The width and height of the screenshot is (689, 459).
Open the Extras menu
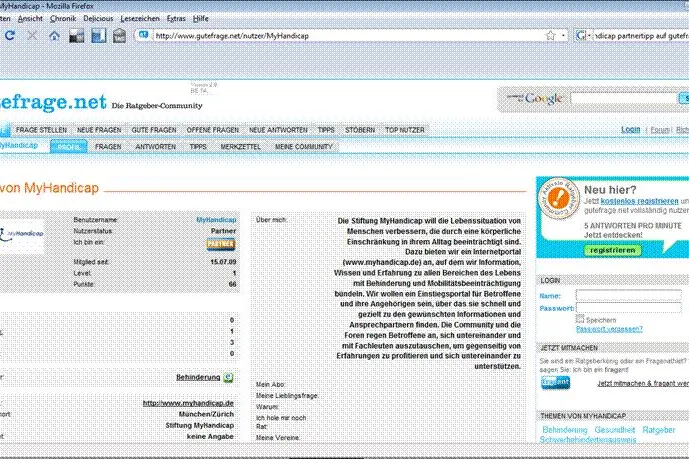point(176,18)
